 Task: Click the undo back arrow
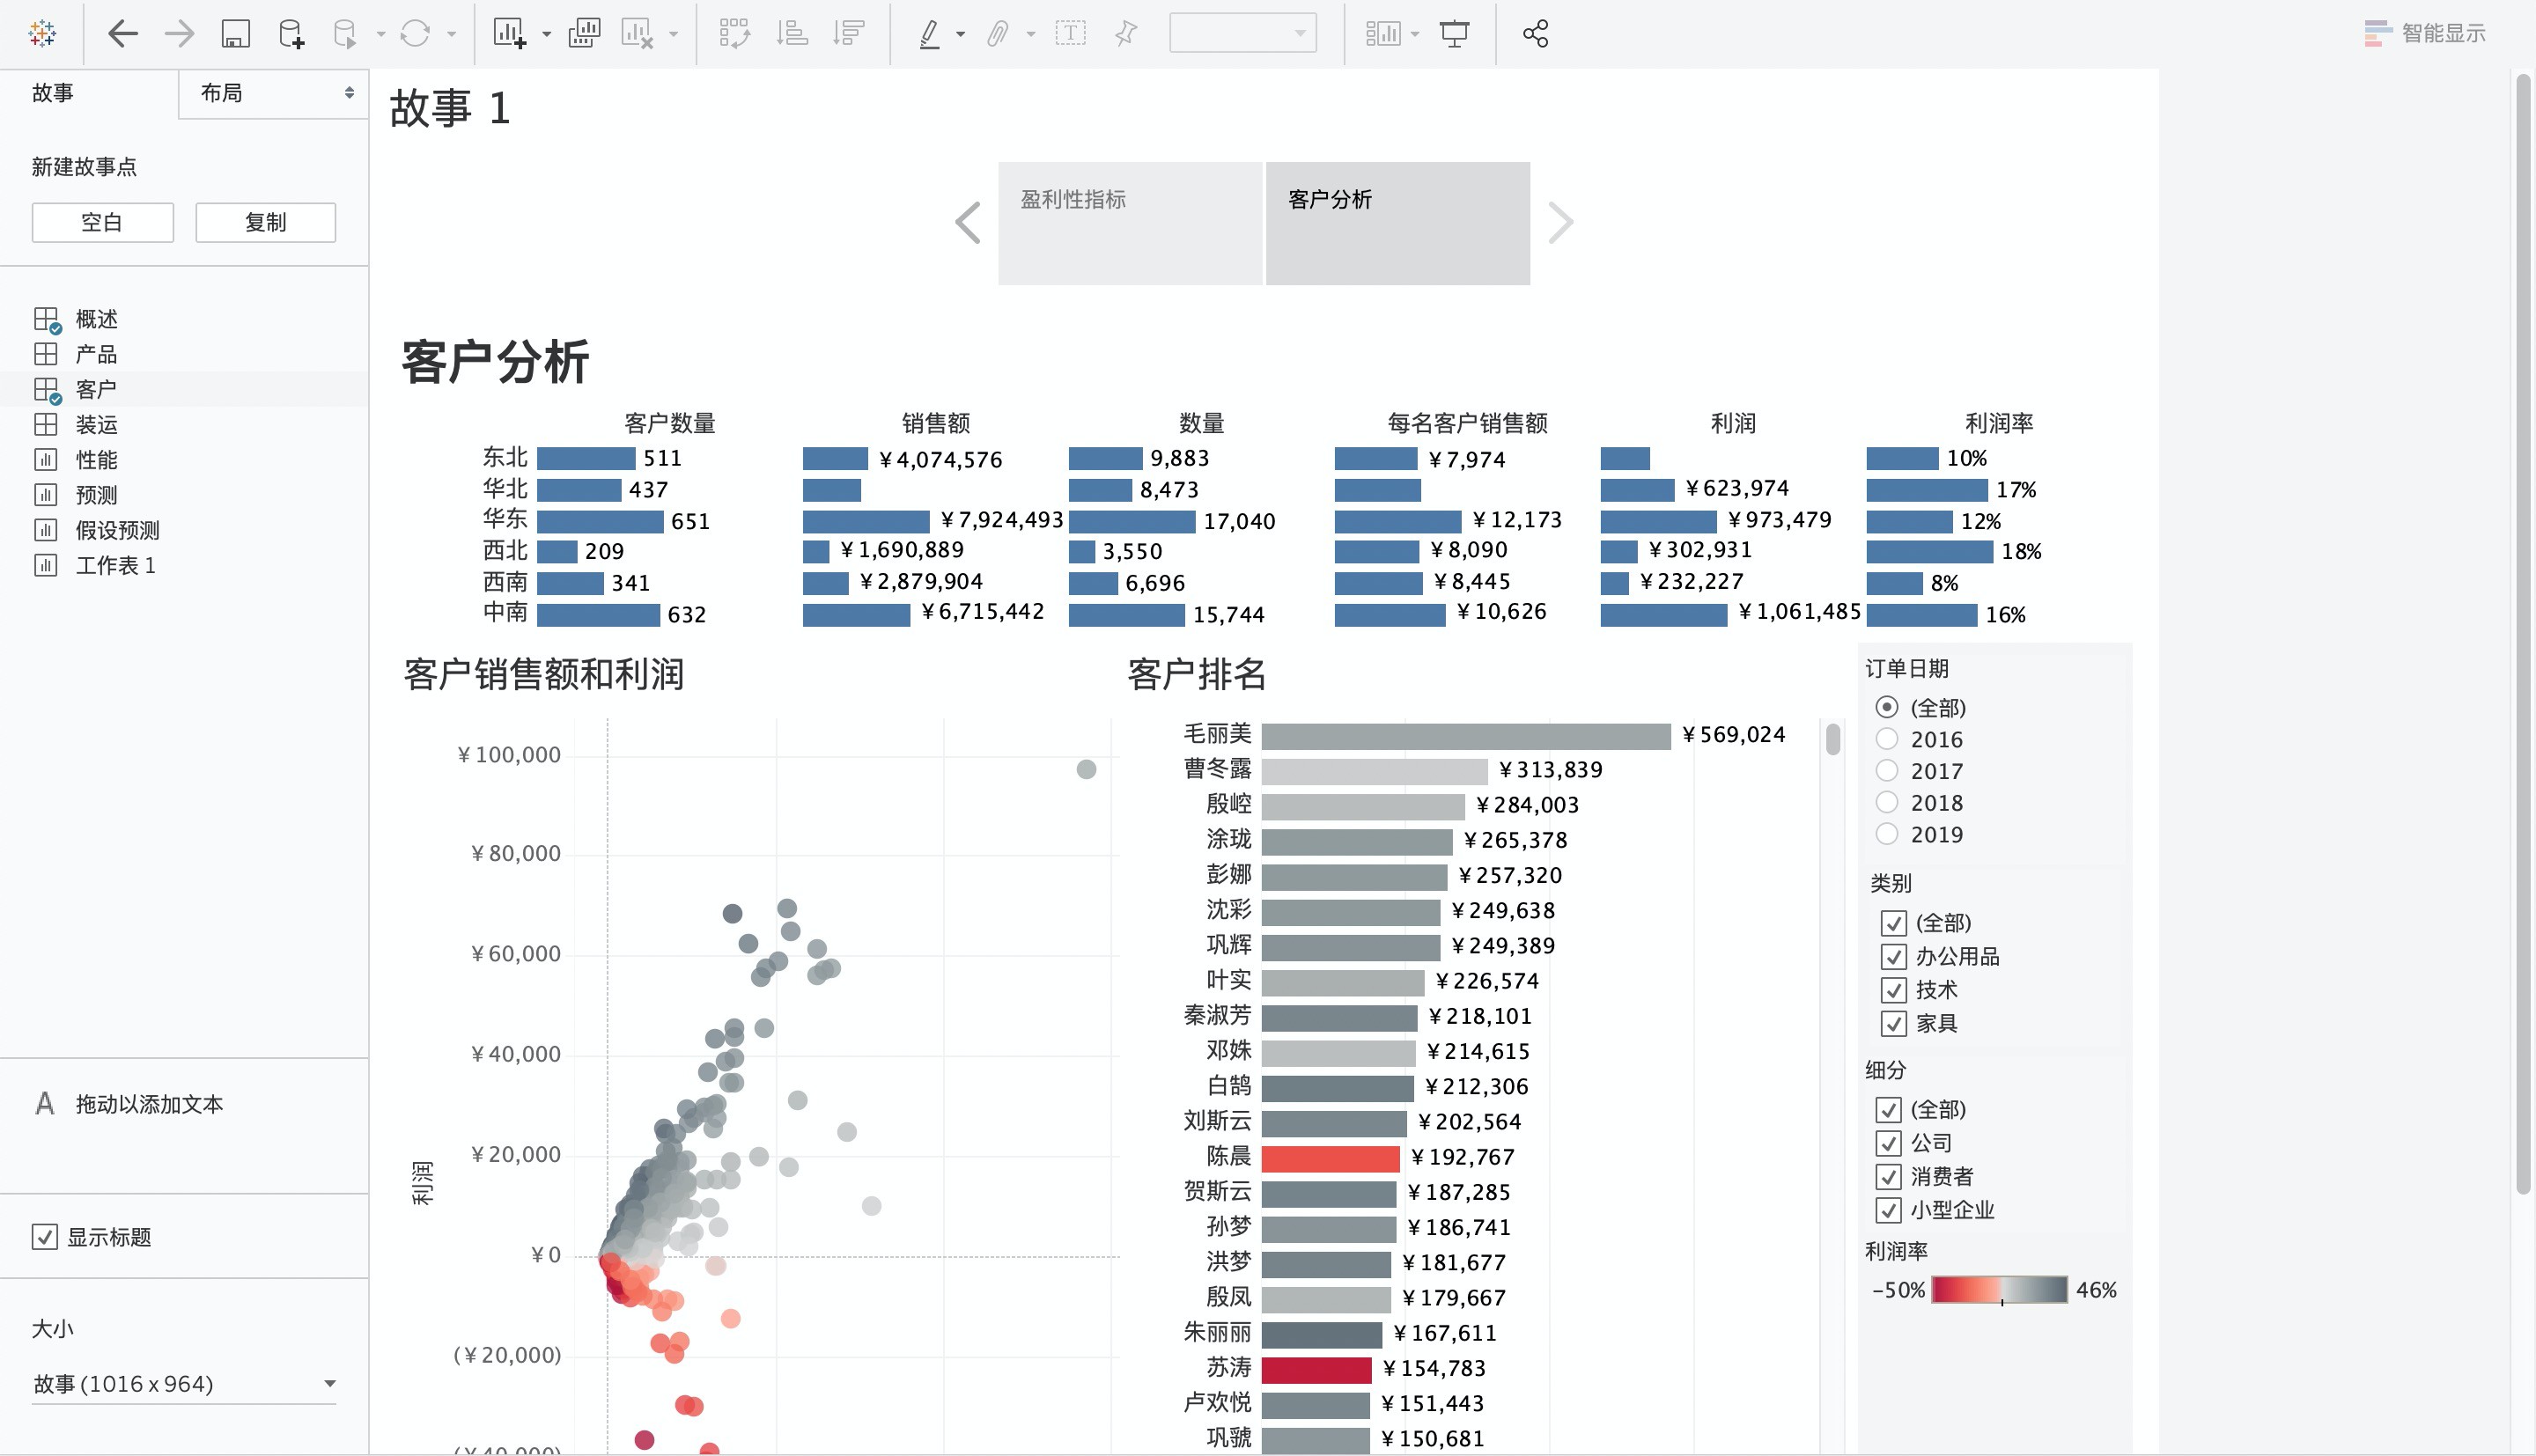click(122, 34)
